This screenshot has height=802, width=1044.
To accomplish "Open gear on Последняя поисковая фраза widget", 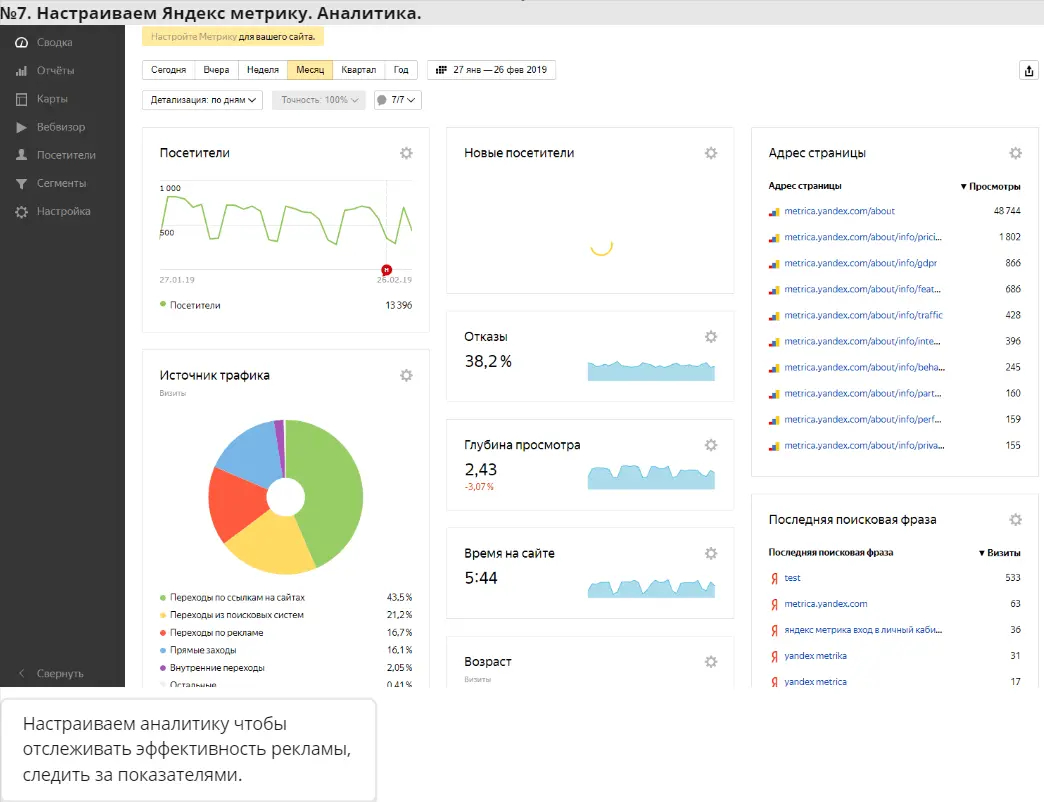I will 1015,520.
